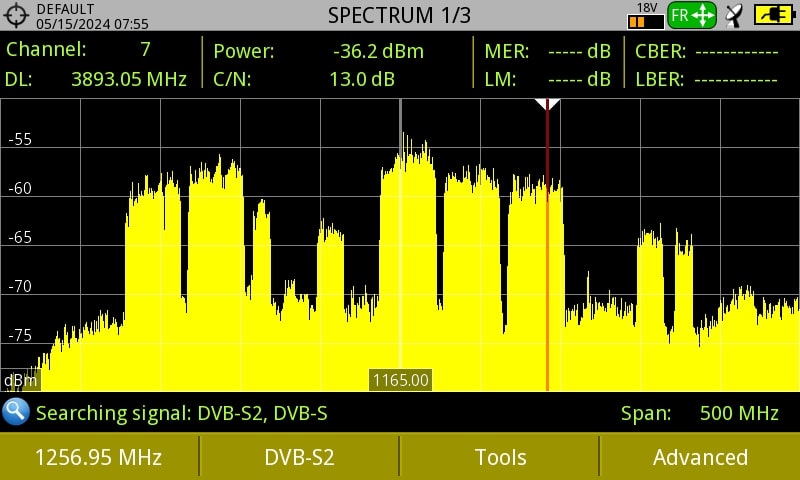
Task: Tap the 18V battery supply indicator
Action: click(646, 16)
